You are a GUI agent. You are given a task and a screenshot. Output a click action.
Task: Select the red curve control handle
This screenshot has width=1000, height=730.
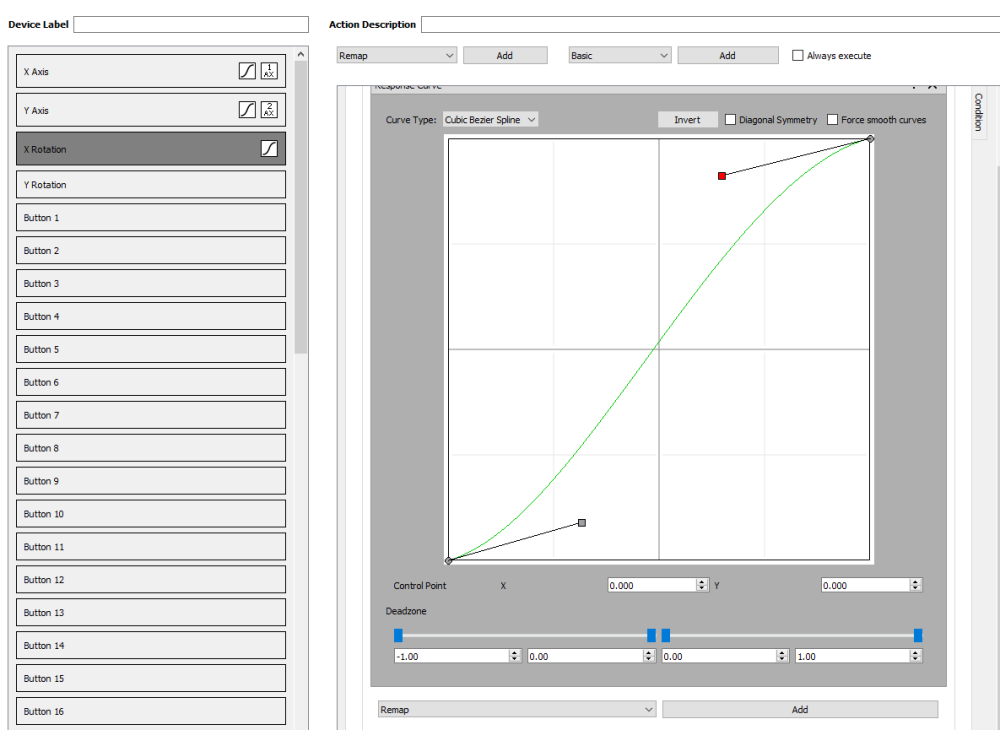click(722, 176)
